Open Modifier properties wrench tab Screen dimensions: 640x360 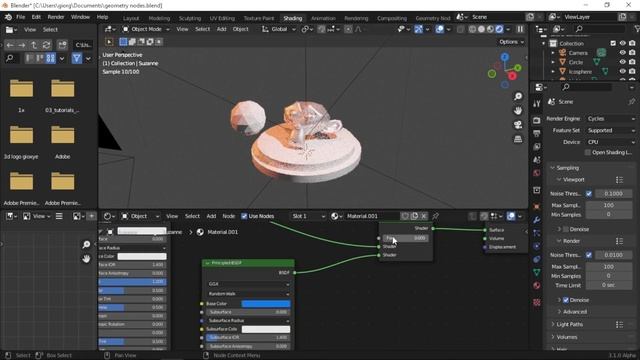[x=537, y=220]
